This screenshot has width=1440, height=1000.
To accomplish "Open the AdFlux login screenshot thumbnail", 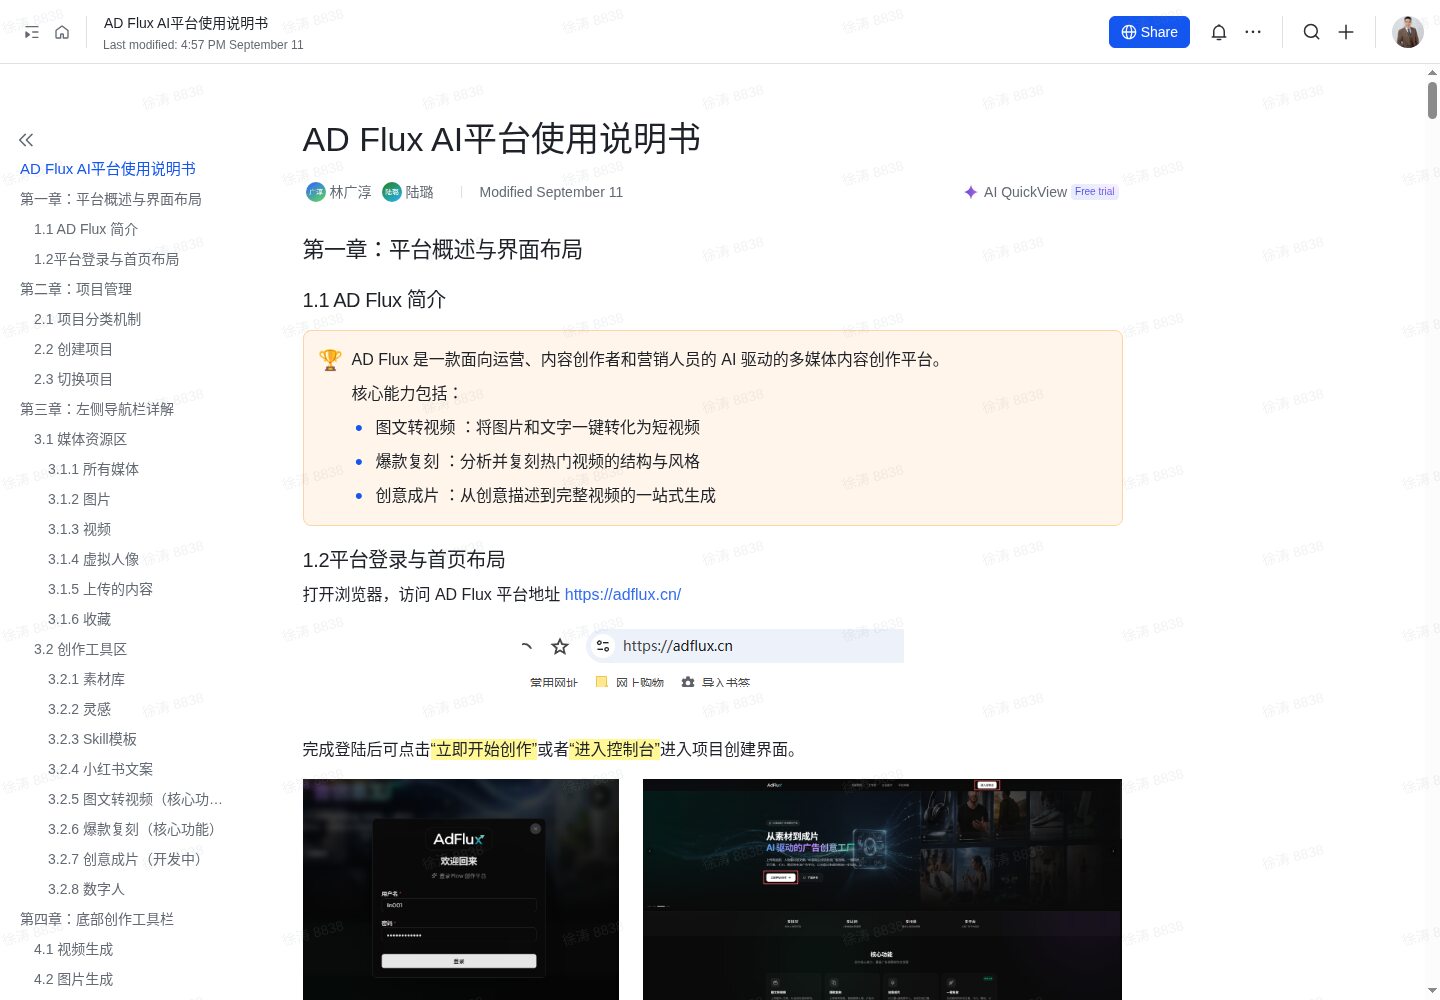I will pyautogui.click(x=461, y=889).
